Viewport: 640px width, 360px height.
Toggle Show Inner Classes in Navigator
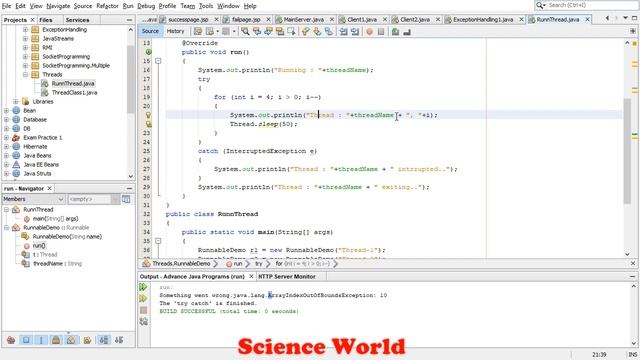(71, 340)
